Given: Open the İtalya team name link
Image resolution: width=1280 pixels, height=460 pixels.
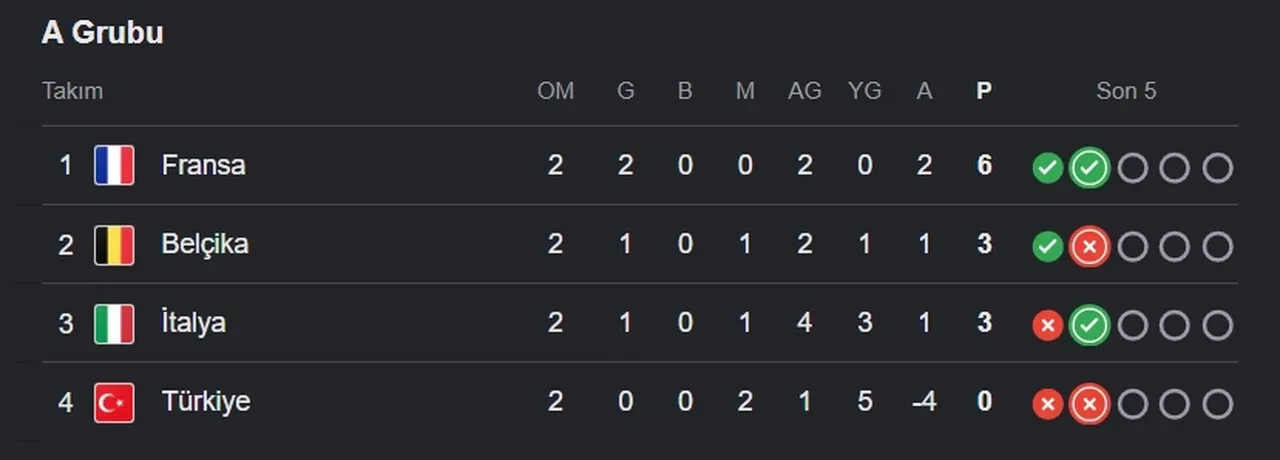Looking at the screenshot, I should (193, 323).
